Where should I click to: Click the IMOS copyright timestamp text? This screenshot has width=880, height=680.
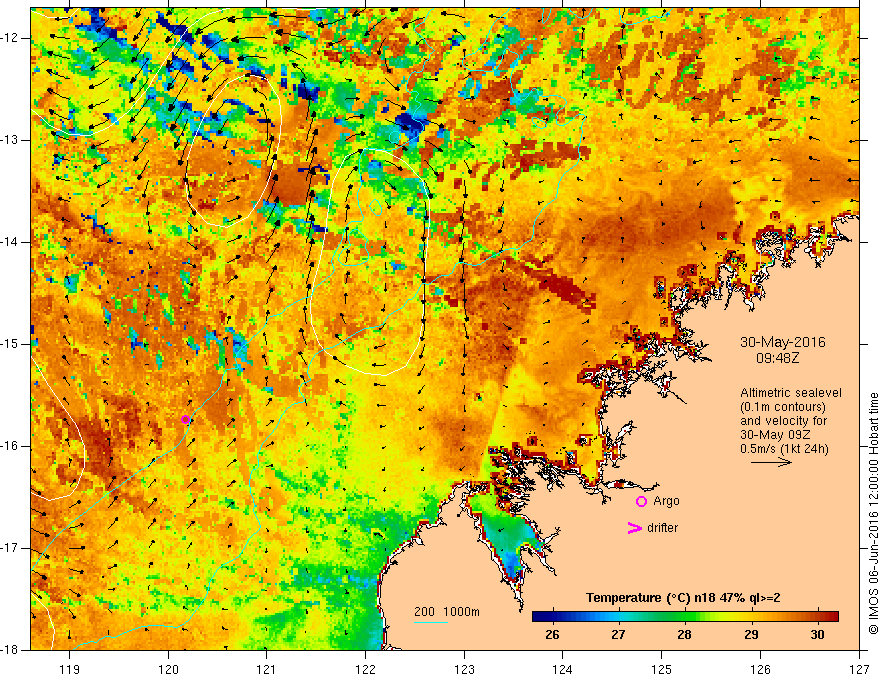(873, 513)
